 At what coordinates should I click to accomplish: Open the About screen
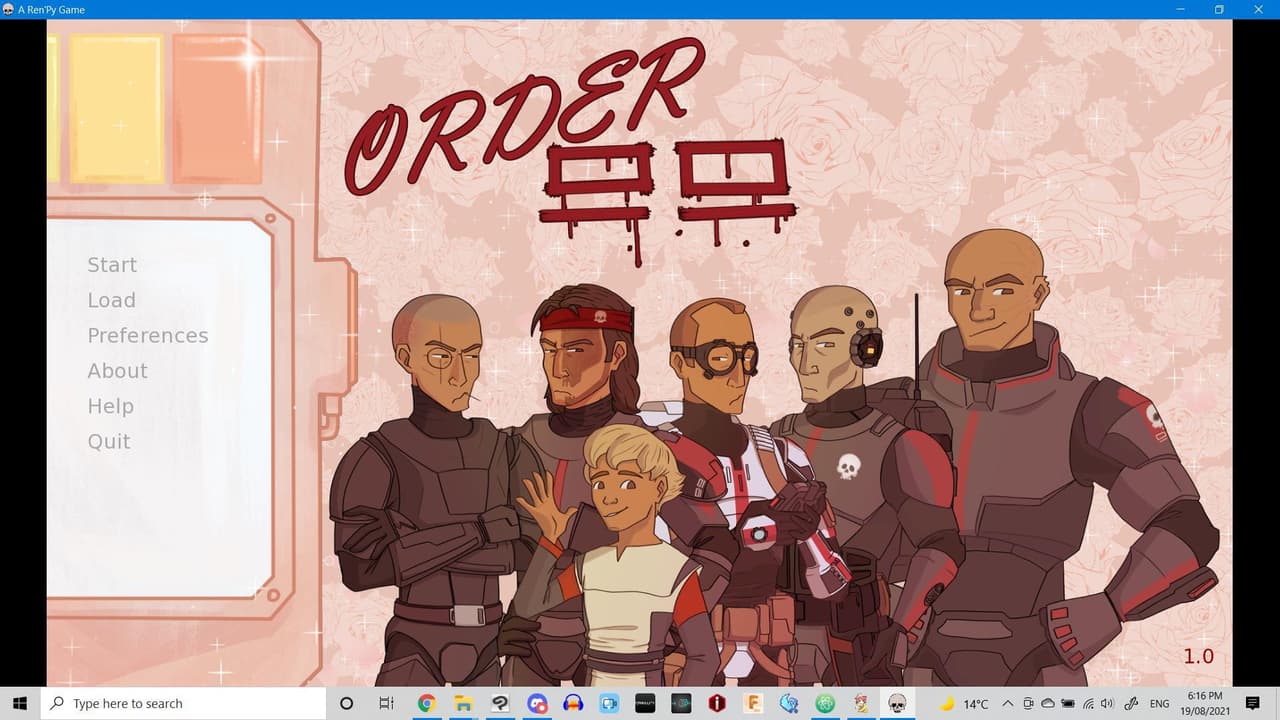[x=117, y=371]
